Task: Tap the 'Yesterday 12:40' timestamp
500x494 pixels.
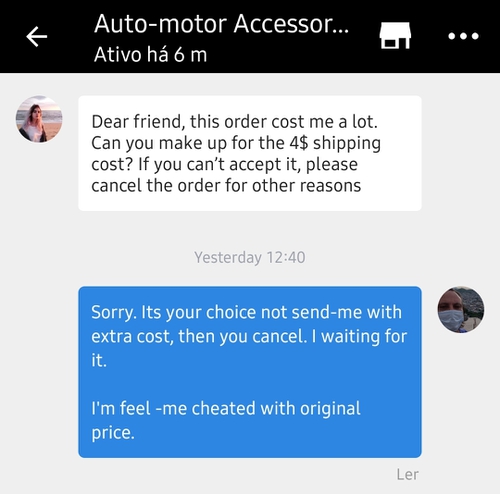Action: point(250,257)
